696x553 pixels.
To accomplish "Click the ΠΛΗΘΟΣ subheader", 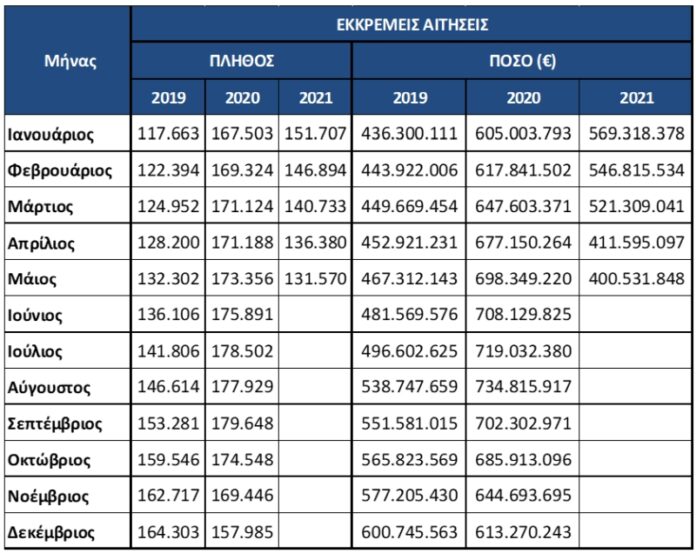I will [x=241, y=60].
